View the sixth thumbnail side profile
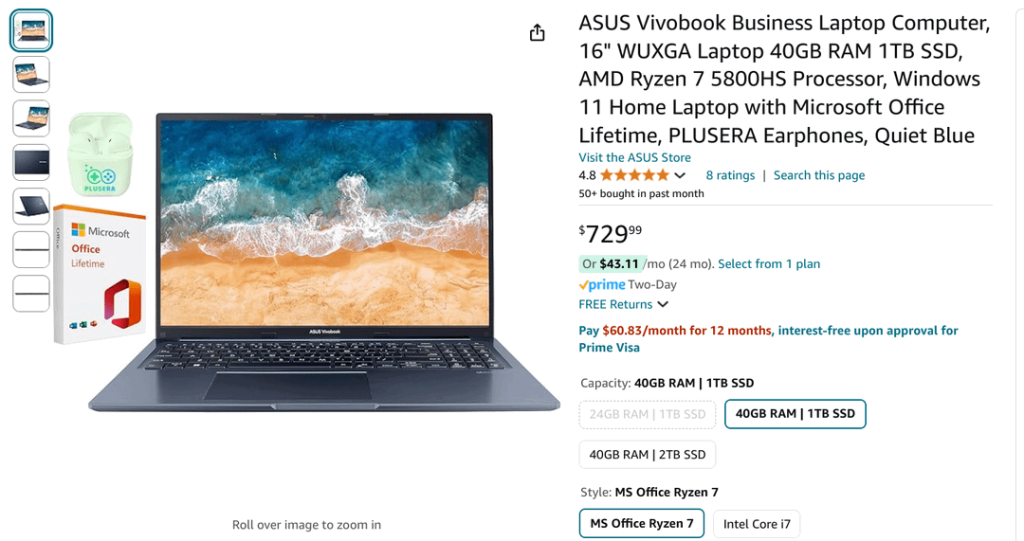1024x541 pixels. [31, 250]
